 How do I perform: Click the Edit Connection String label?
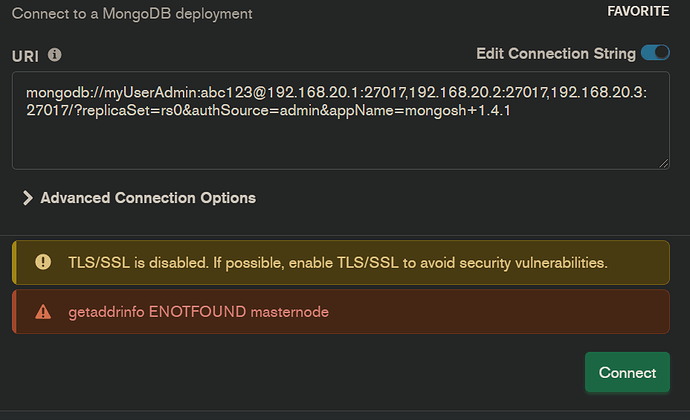point(556,54)
